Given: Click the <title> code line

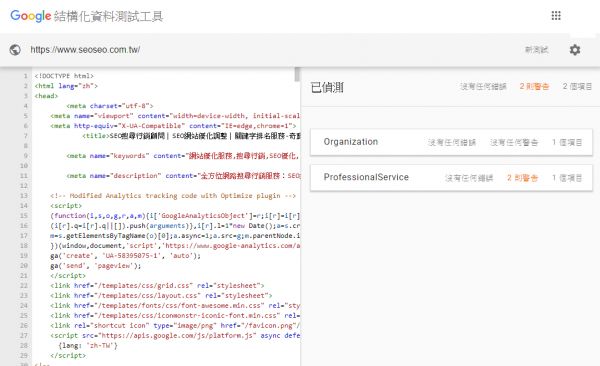Looking at the screenshot, I should point(191,136).
